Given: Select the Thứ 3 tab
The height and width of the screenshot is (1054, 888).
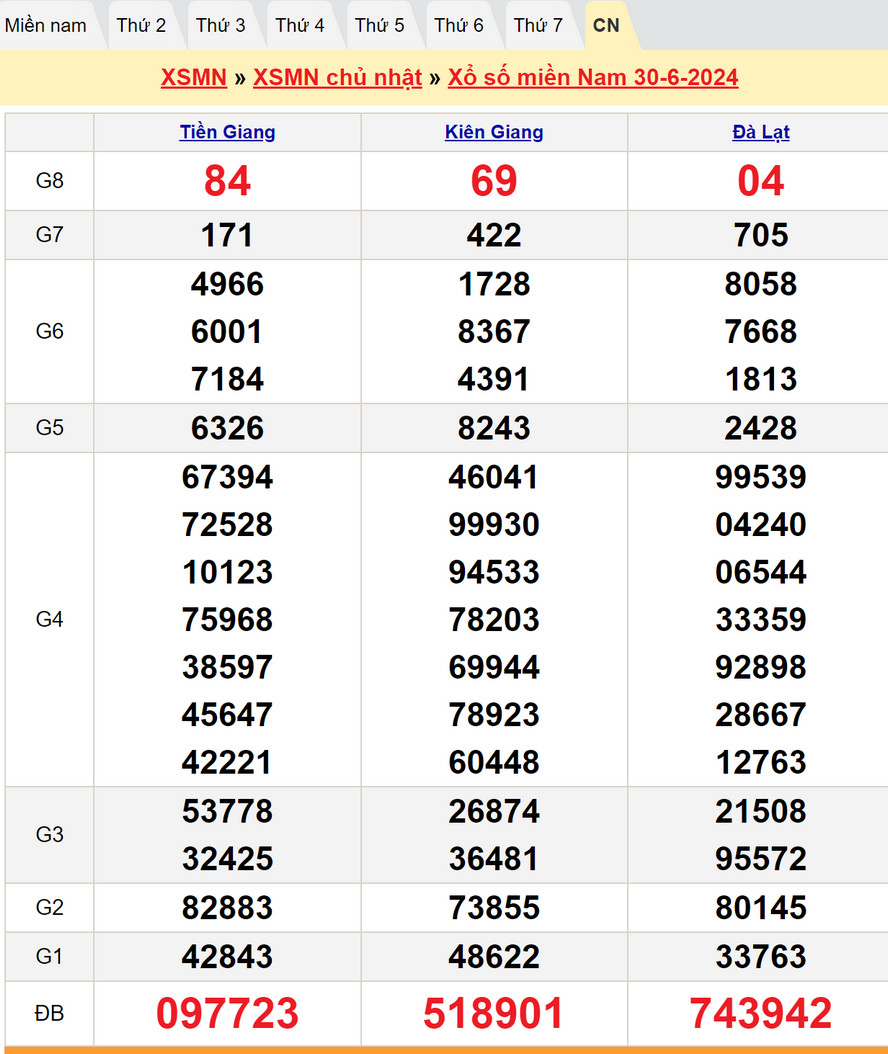Looking at the screenshot, I should [221, 25].
